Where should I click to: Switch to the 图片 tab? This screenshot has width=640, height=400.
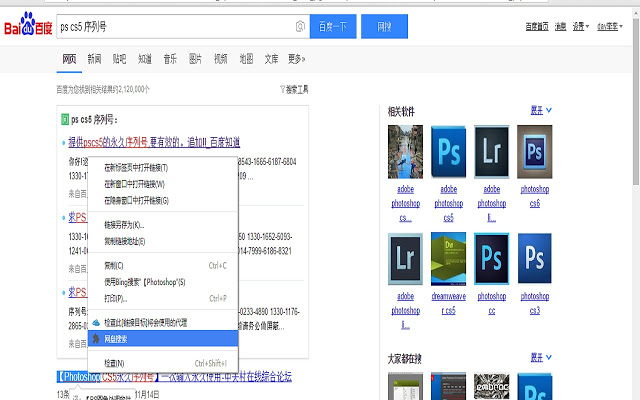point(196,59)
